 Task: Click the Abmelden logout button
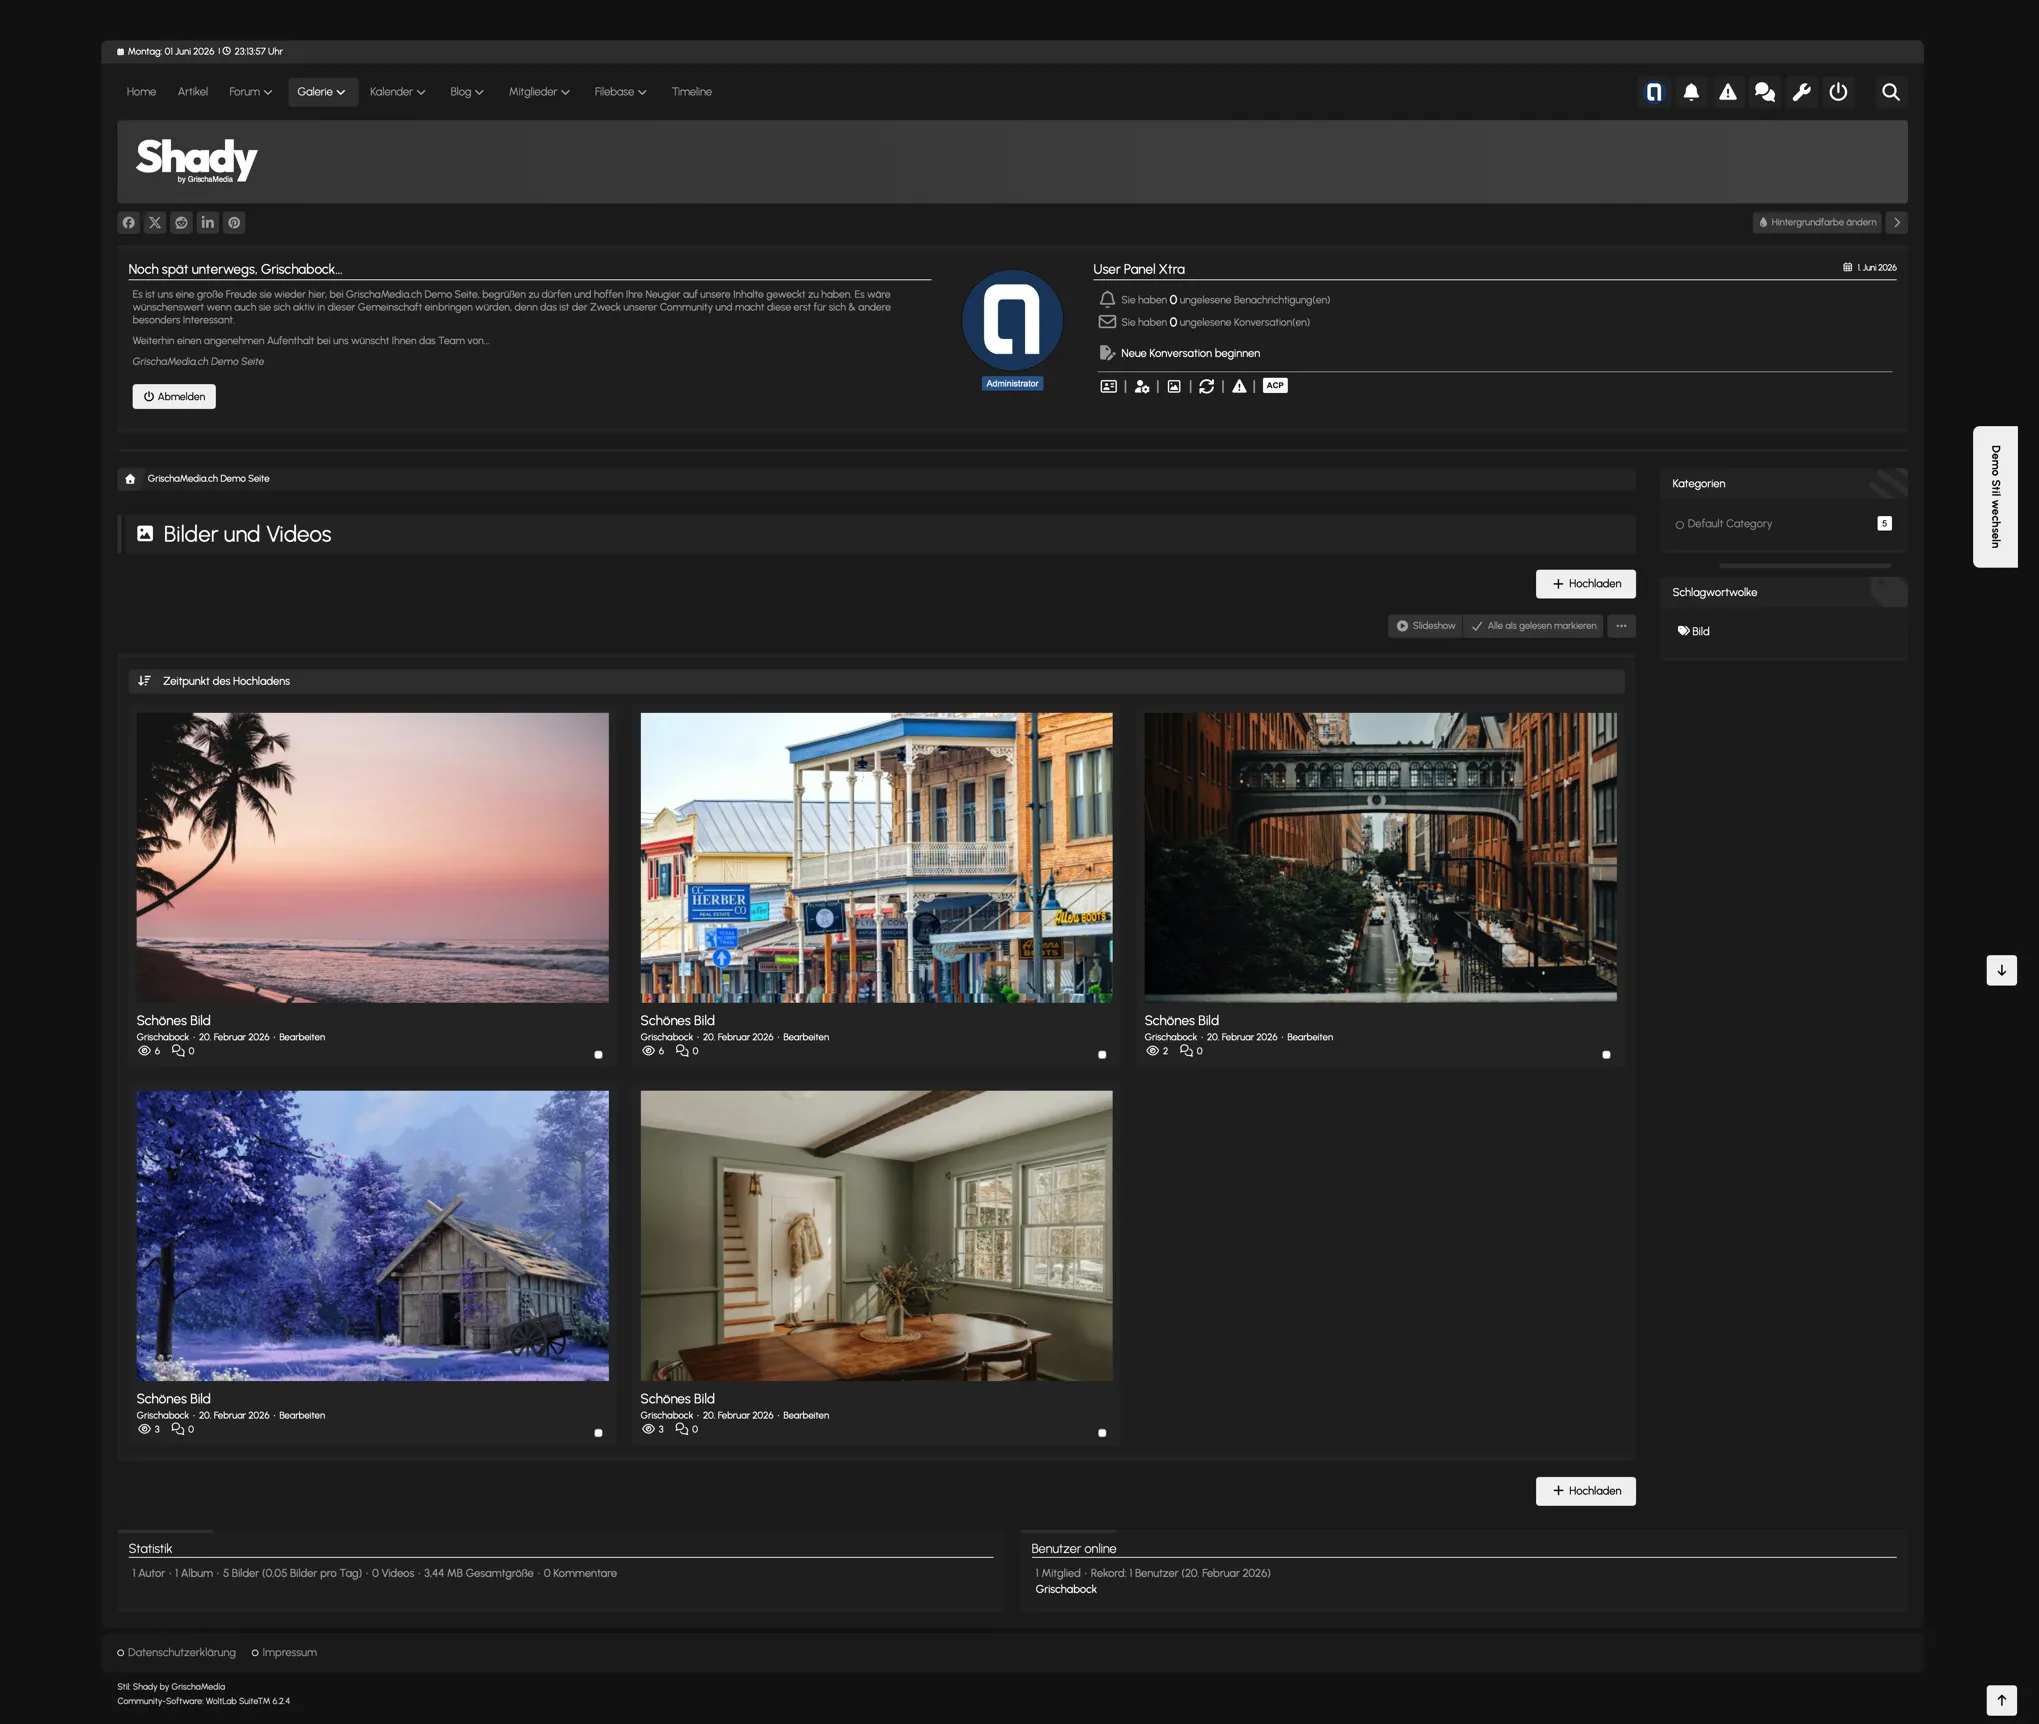(x=174, y=397)
